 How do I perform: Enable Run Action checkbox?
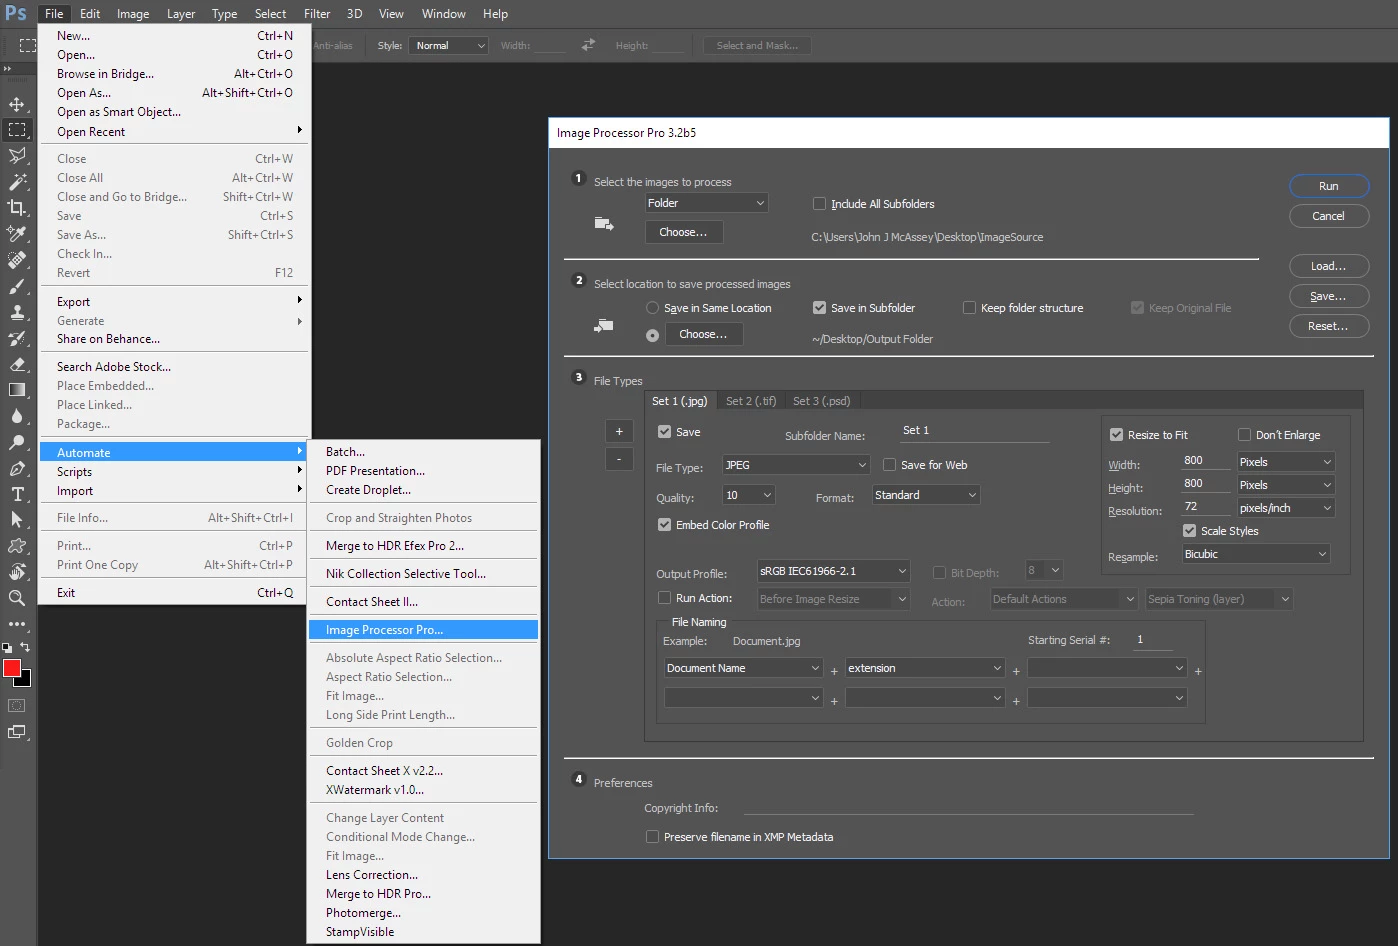click(664, 598)
